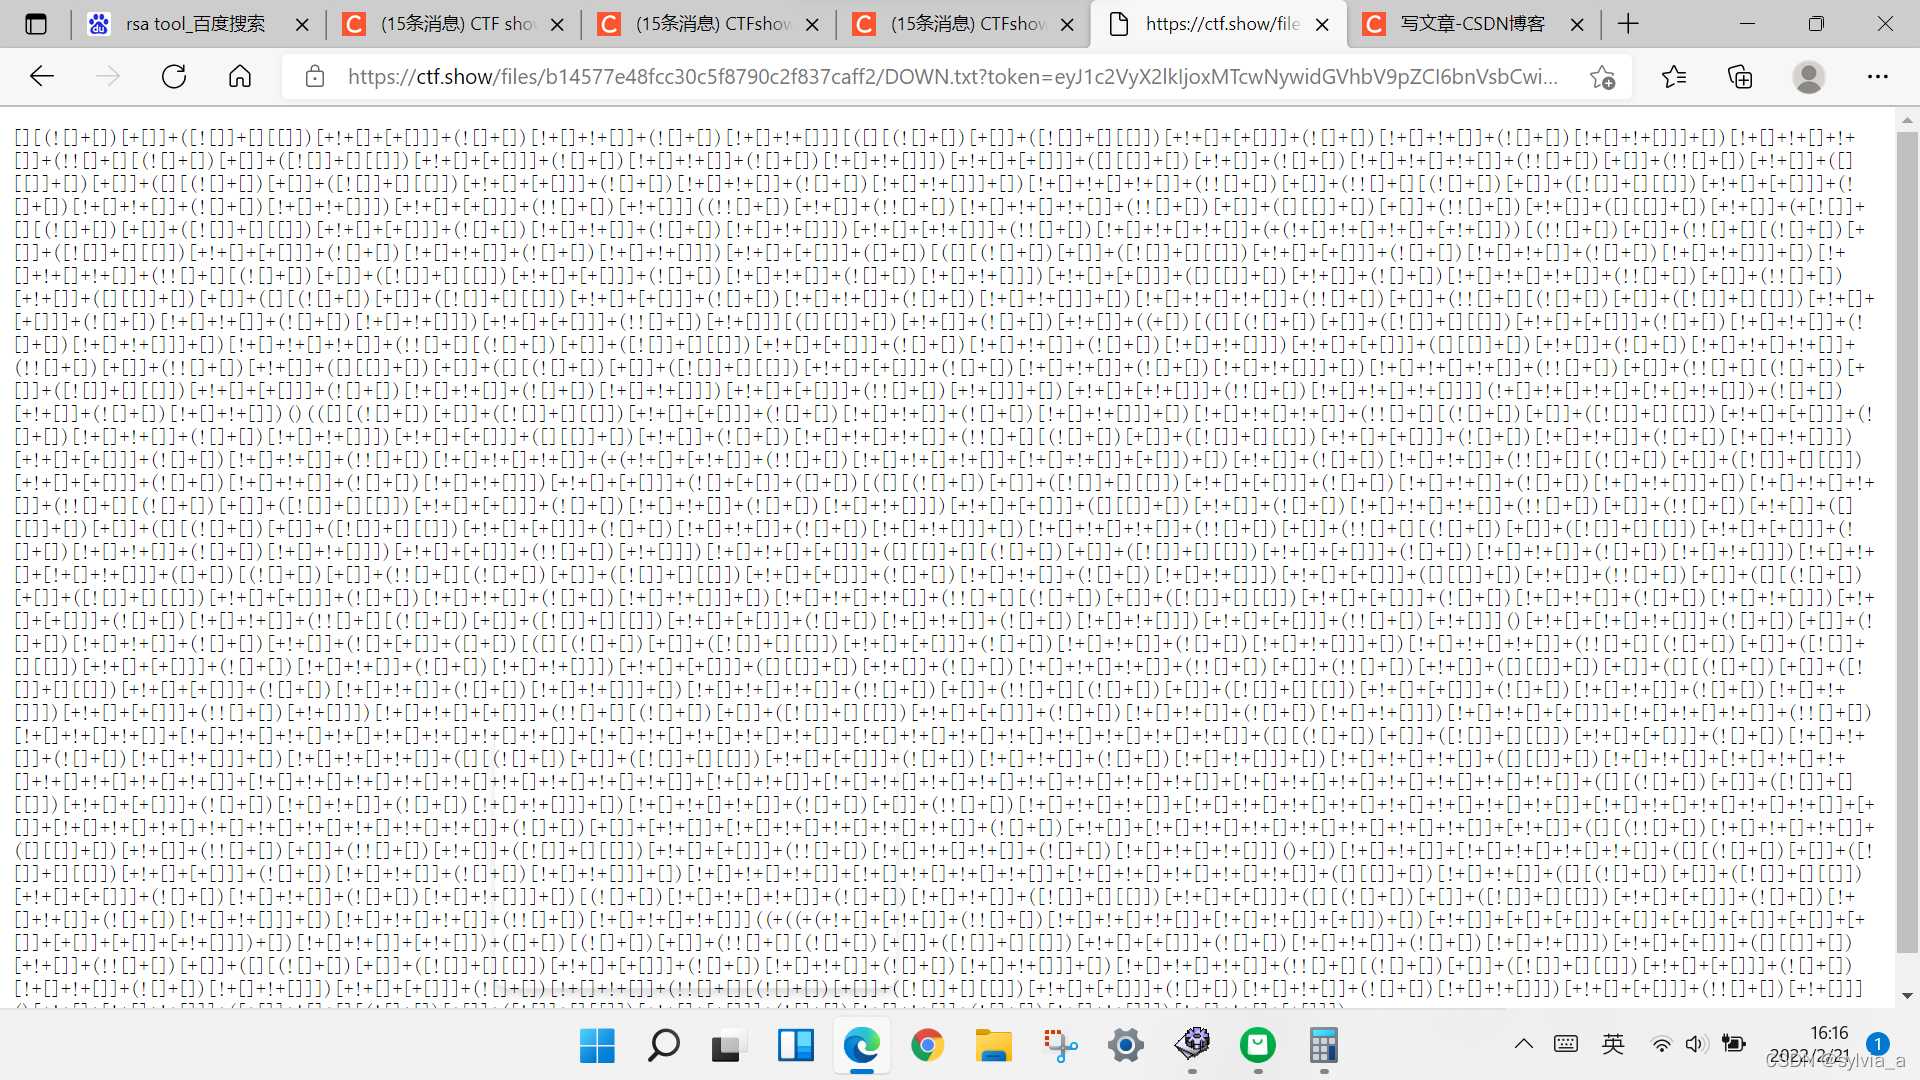This screenshot has width=1920, height=1080.
Task: Open Windows Start menu
Action: click(x=597, y=1046)
